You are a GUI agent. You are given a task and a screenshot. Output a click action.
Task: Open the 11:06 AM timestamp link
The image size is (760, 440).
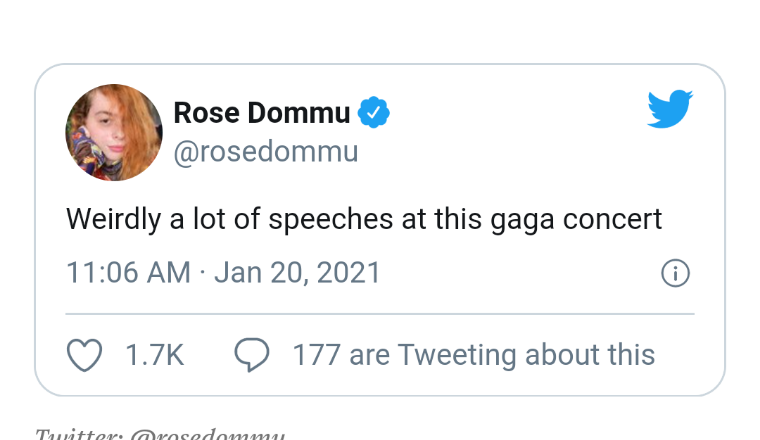click(128, 273)
